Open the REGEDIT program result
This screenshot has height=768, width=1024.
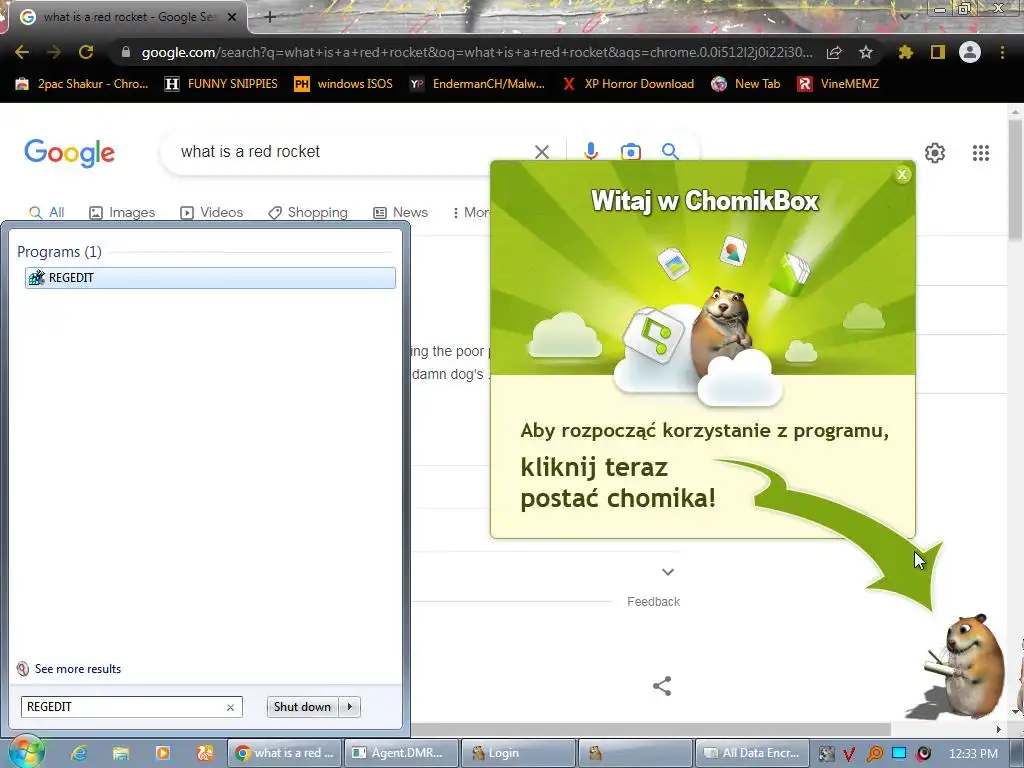tap(210, 278)
